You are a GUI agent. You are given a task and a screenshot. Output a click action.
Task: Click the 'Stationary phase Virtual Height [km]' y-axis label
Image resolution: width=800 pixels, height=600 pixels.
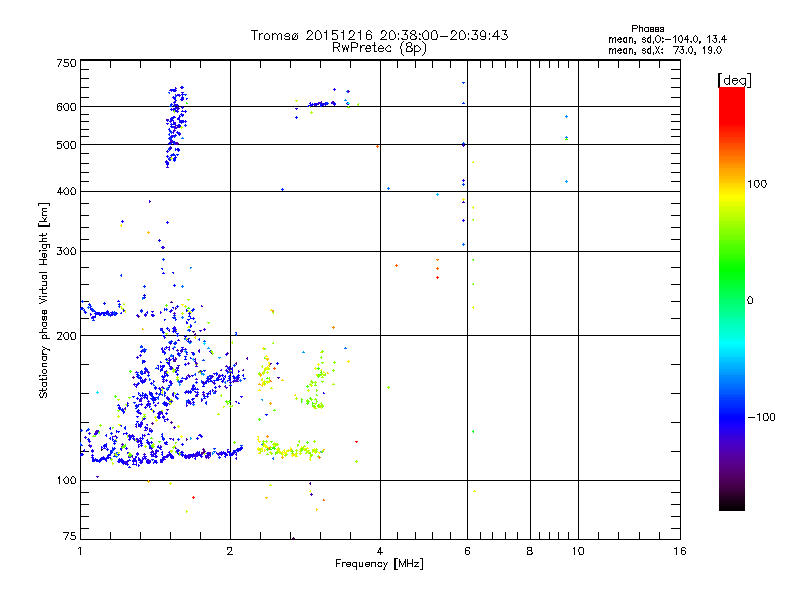(x=44, y=300)
